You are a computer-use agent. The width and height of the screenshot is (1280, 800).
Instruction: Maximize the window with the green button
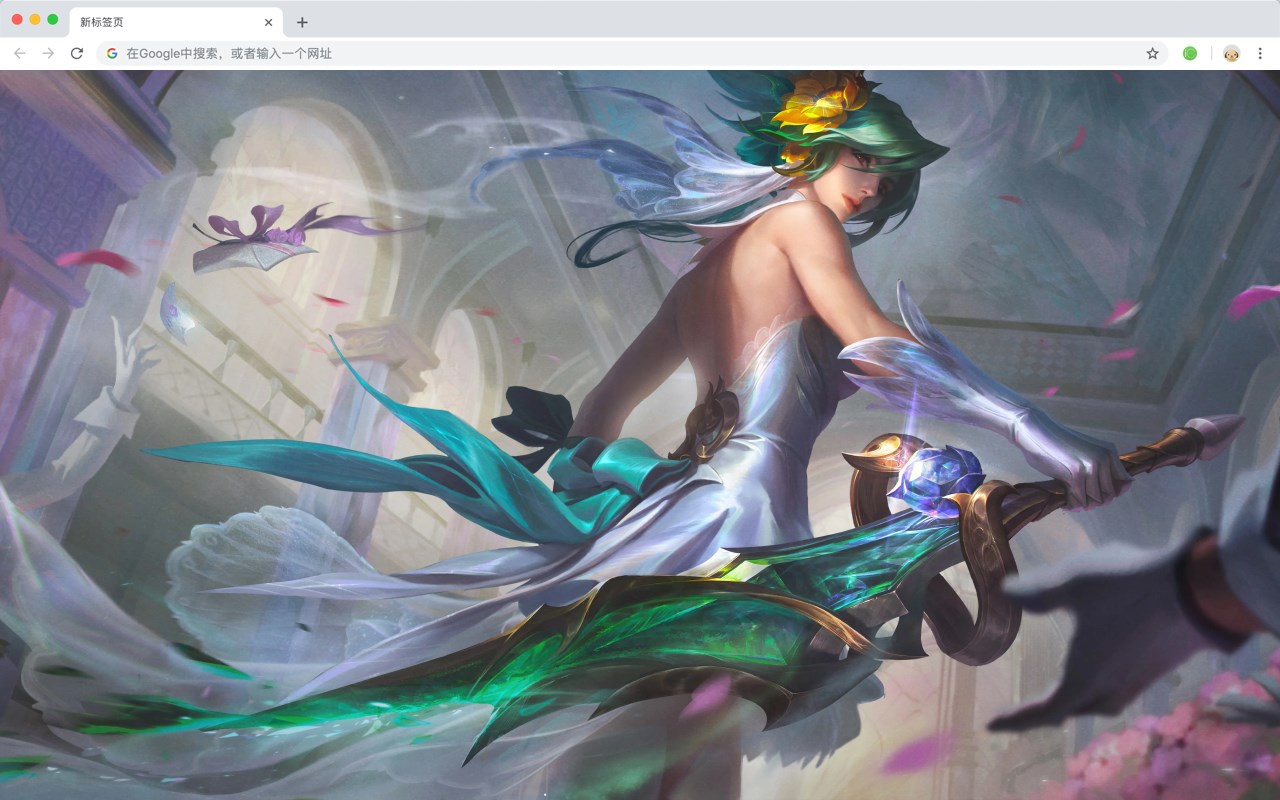[53, 20]
